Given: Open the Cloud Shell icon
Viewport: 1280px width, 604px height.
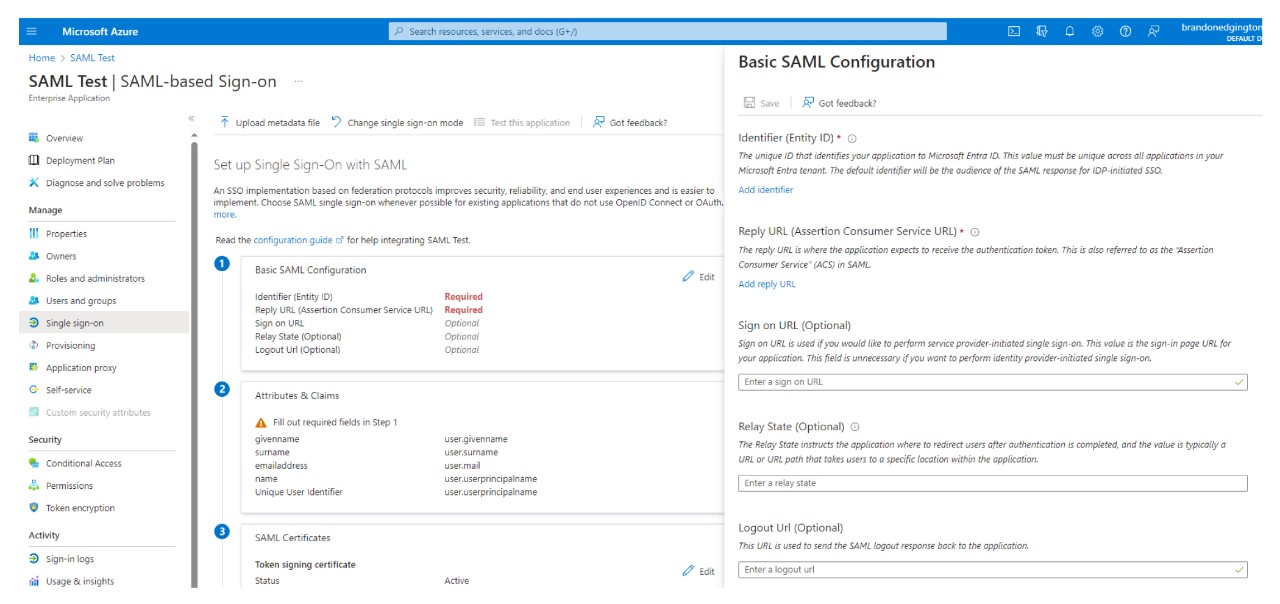Looking at the screenshot, I should pos(1013,31).
